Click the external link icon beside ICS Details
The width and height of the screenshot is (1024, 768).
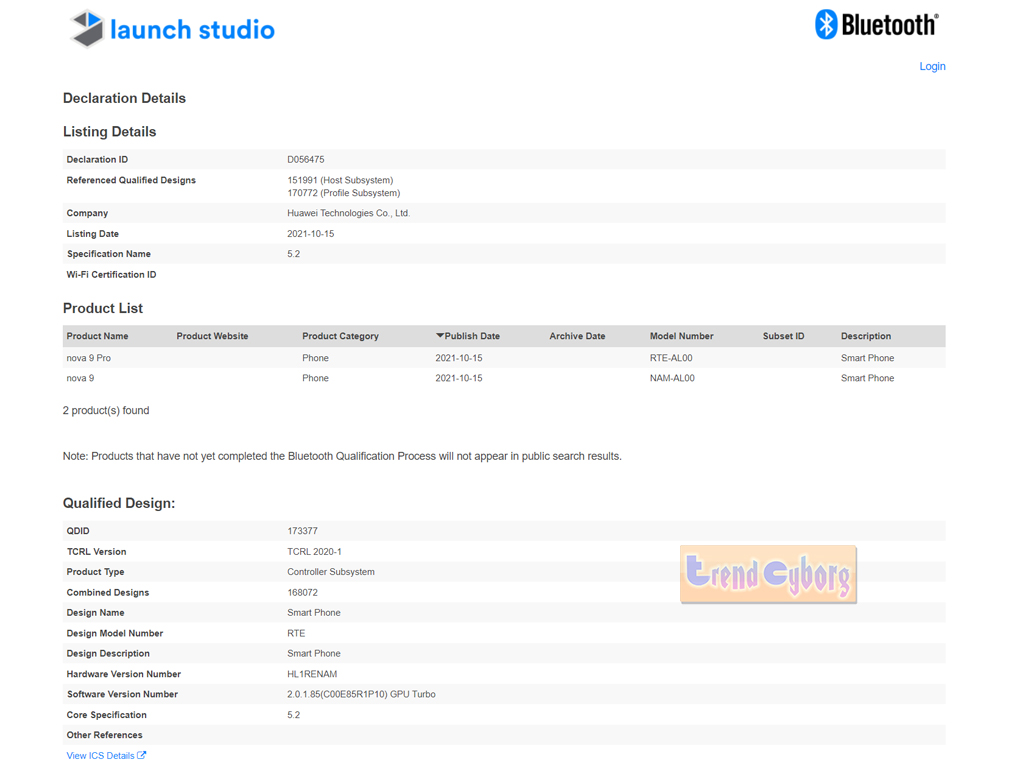coord(142,756)
